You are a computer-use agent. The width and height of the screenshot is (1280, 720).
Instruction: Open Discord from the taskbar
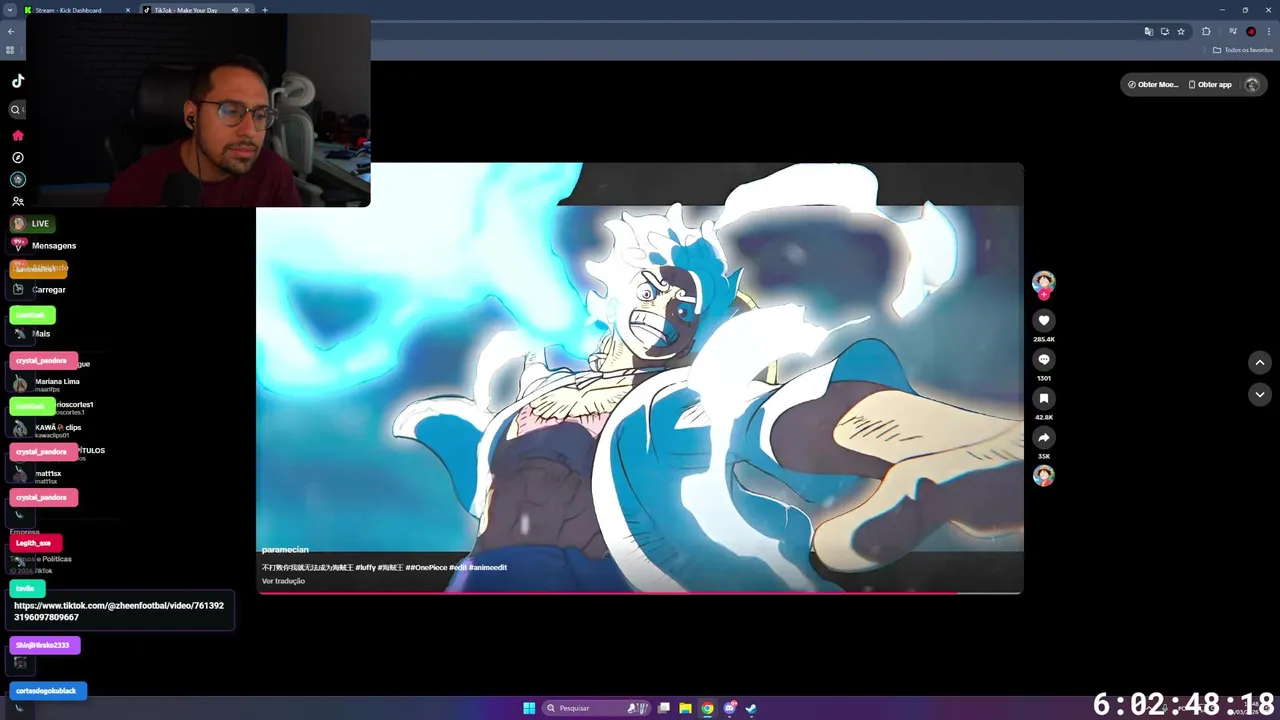point(729,708)
